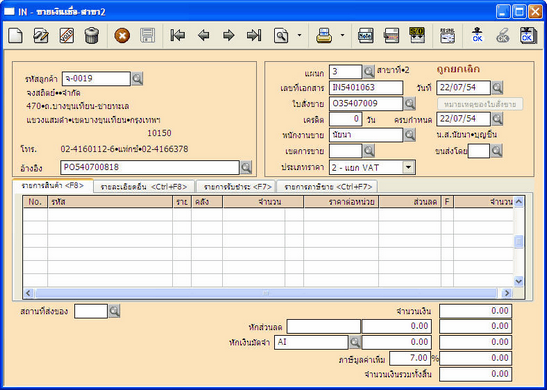The image size is (547, 390).
Task: Click the ส่วนลด column header
Action: point(410,202)
